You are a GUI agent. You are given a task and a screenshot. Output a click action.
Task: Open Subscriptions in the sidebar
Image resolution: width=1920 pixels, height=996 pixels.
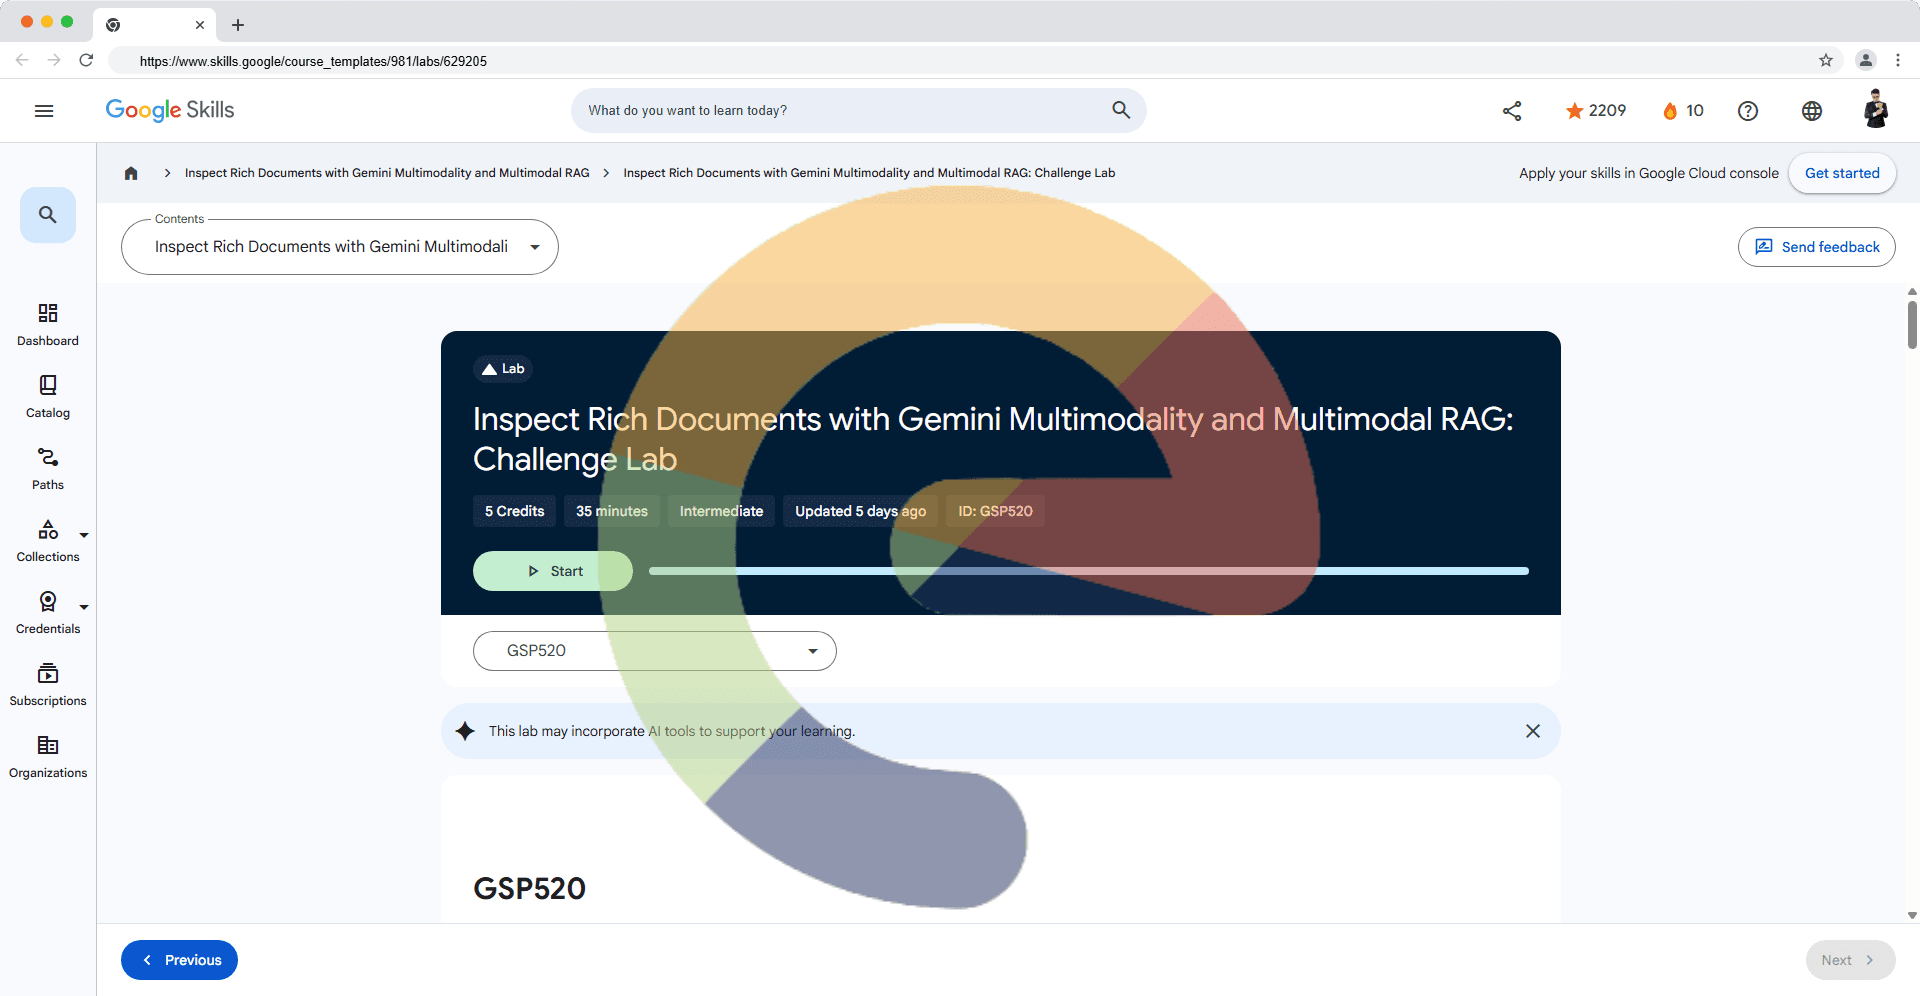[48, 685]
